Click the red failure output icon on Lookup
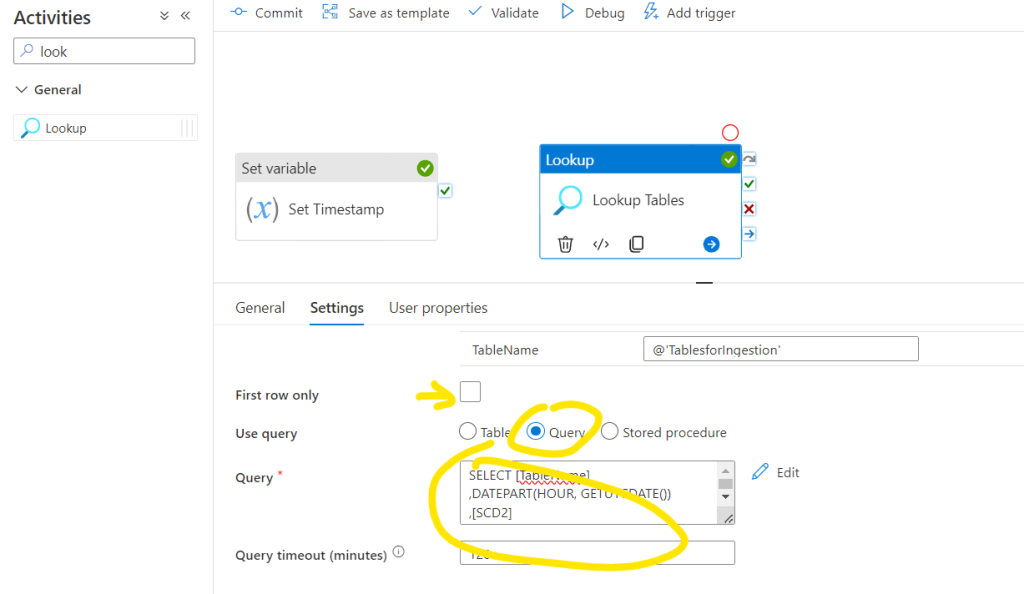Viewport: 1024px width, 594px height. click(x=749, y=208)
